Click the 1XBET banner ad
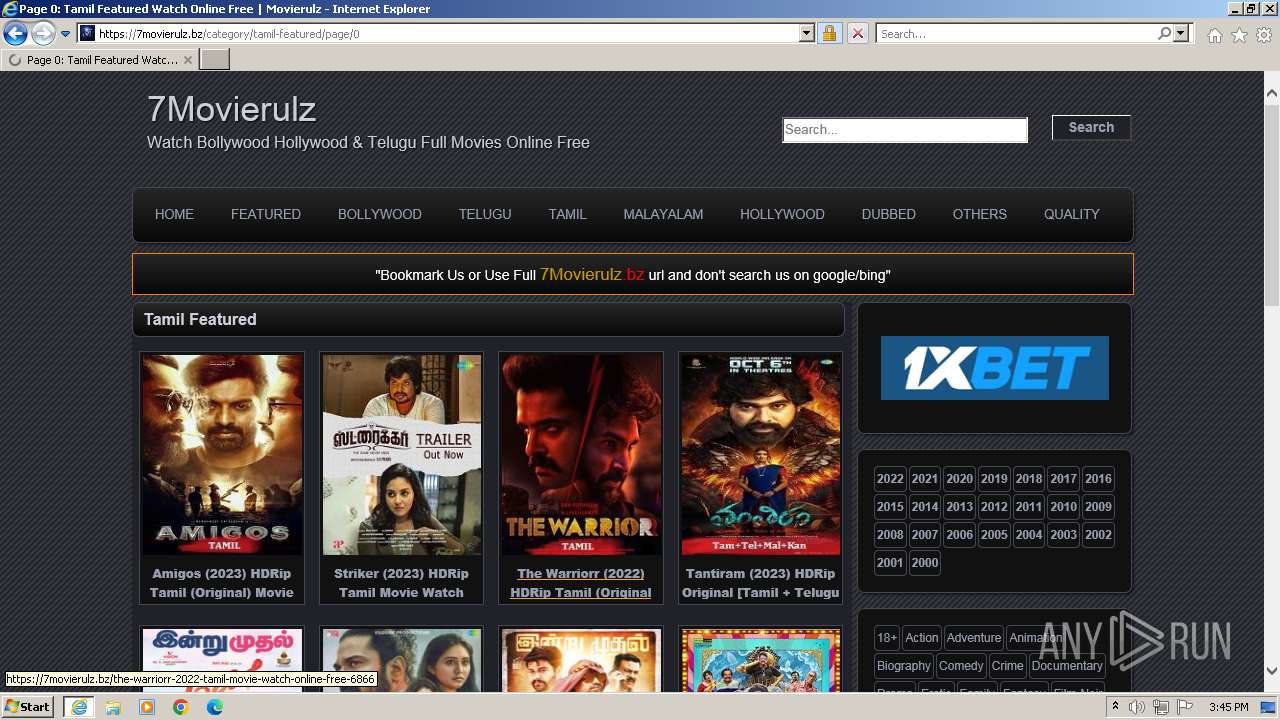The height and width of the screenshot is (720, 1280). tap(995, 368)
